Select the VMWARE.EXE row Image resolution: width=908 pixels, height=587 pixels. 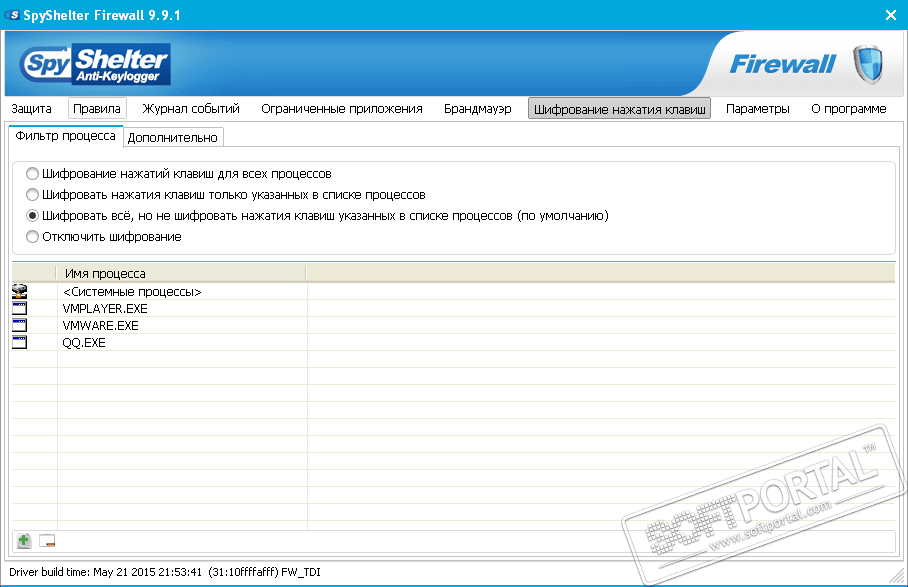(453, 325)
